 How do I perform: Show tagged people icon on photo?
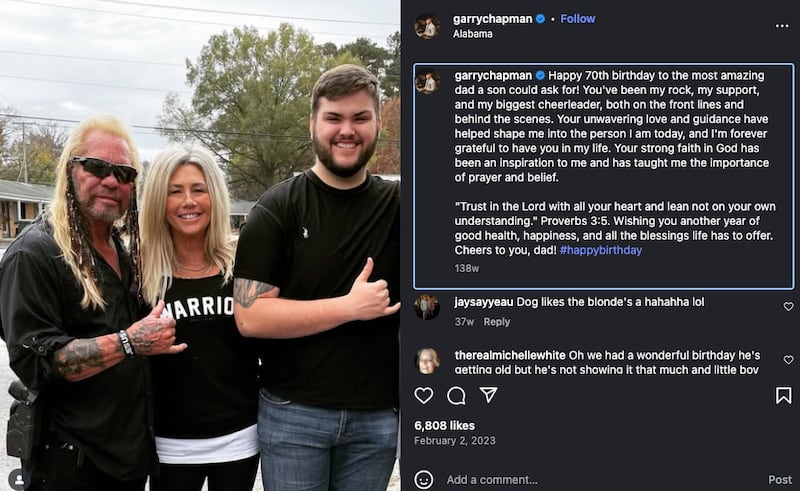pyautogui.click(x=19, y=480)
